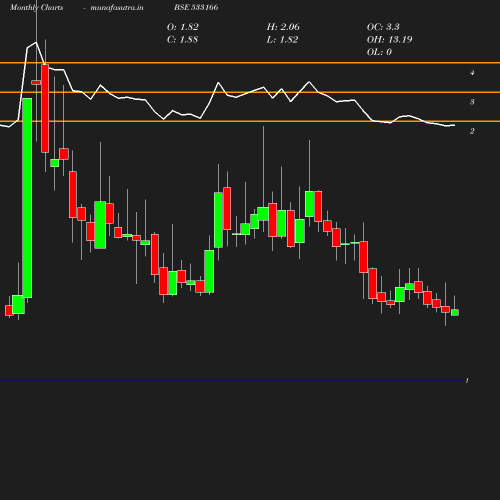Click the price axis label '1' near the blue line
500x500 pixels.
(467, 380)
